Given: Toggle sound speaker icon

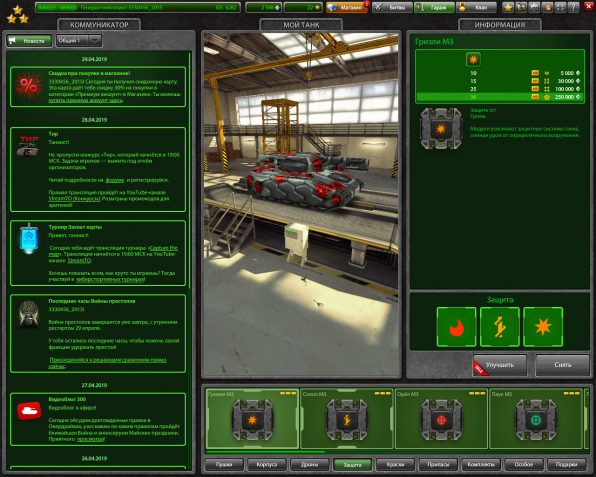Looking at the screenshot, I should pos(547,7).
